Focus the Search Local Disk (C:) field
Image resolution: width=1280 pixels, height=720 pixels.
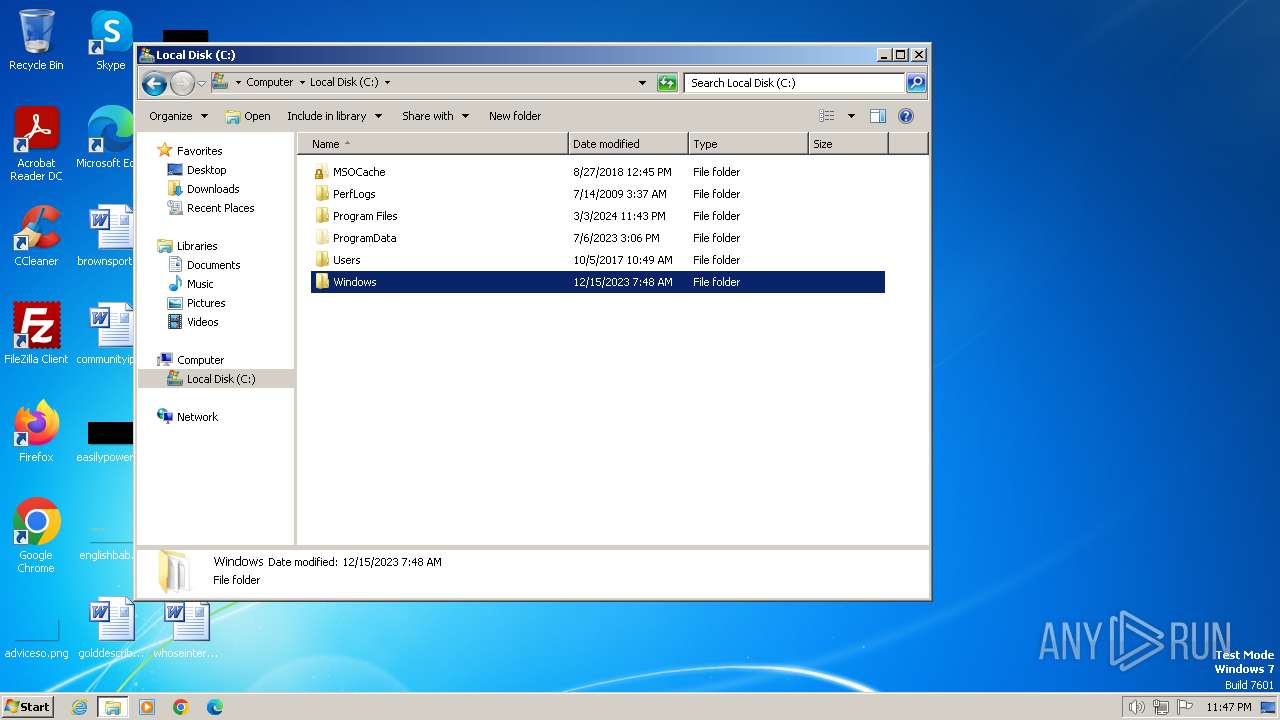click(795, 83)
